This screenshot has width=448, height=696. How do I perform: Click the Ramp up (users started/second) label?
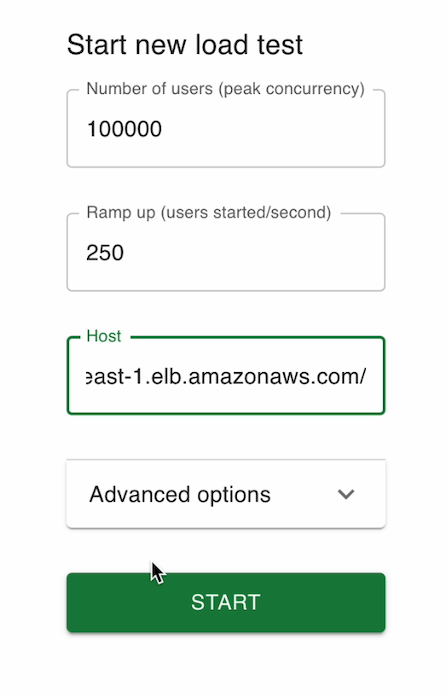[209, 212]
